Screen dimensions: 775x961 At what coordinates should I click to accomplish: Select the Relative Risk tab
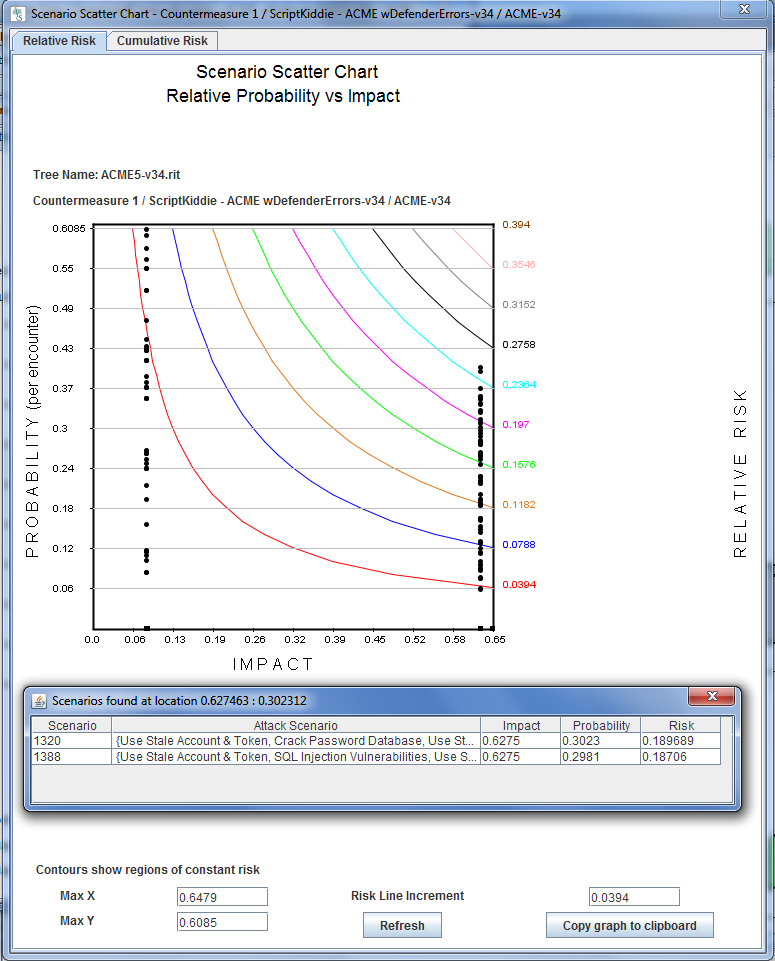click(x=59, y=40)
